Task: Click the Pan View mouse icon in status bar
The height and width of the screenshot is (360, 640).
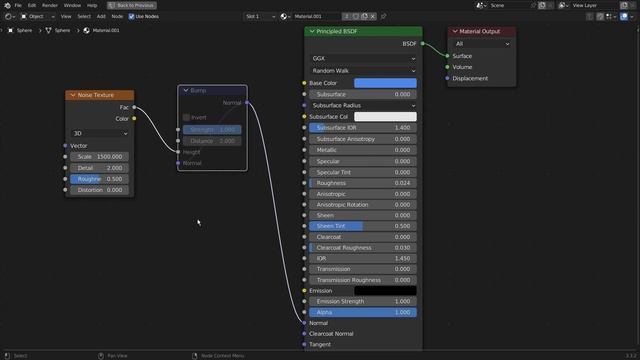Action: coord(101,356)
